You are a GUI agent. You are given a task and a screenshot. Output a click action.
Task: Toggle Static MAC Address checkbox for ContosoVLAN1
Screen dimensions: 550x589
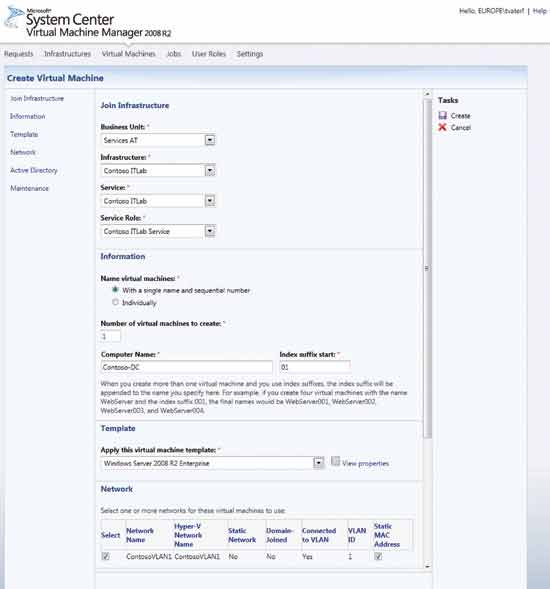378,556
